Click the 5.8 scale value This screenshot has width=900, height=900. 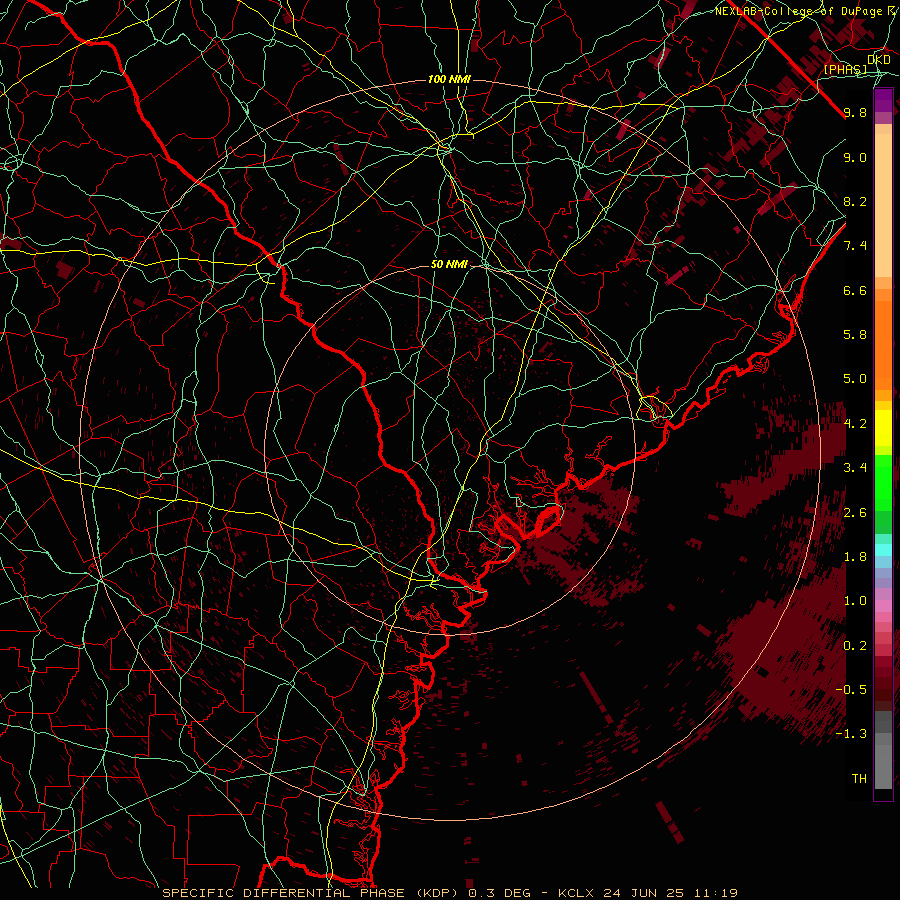(855, 335)
